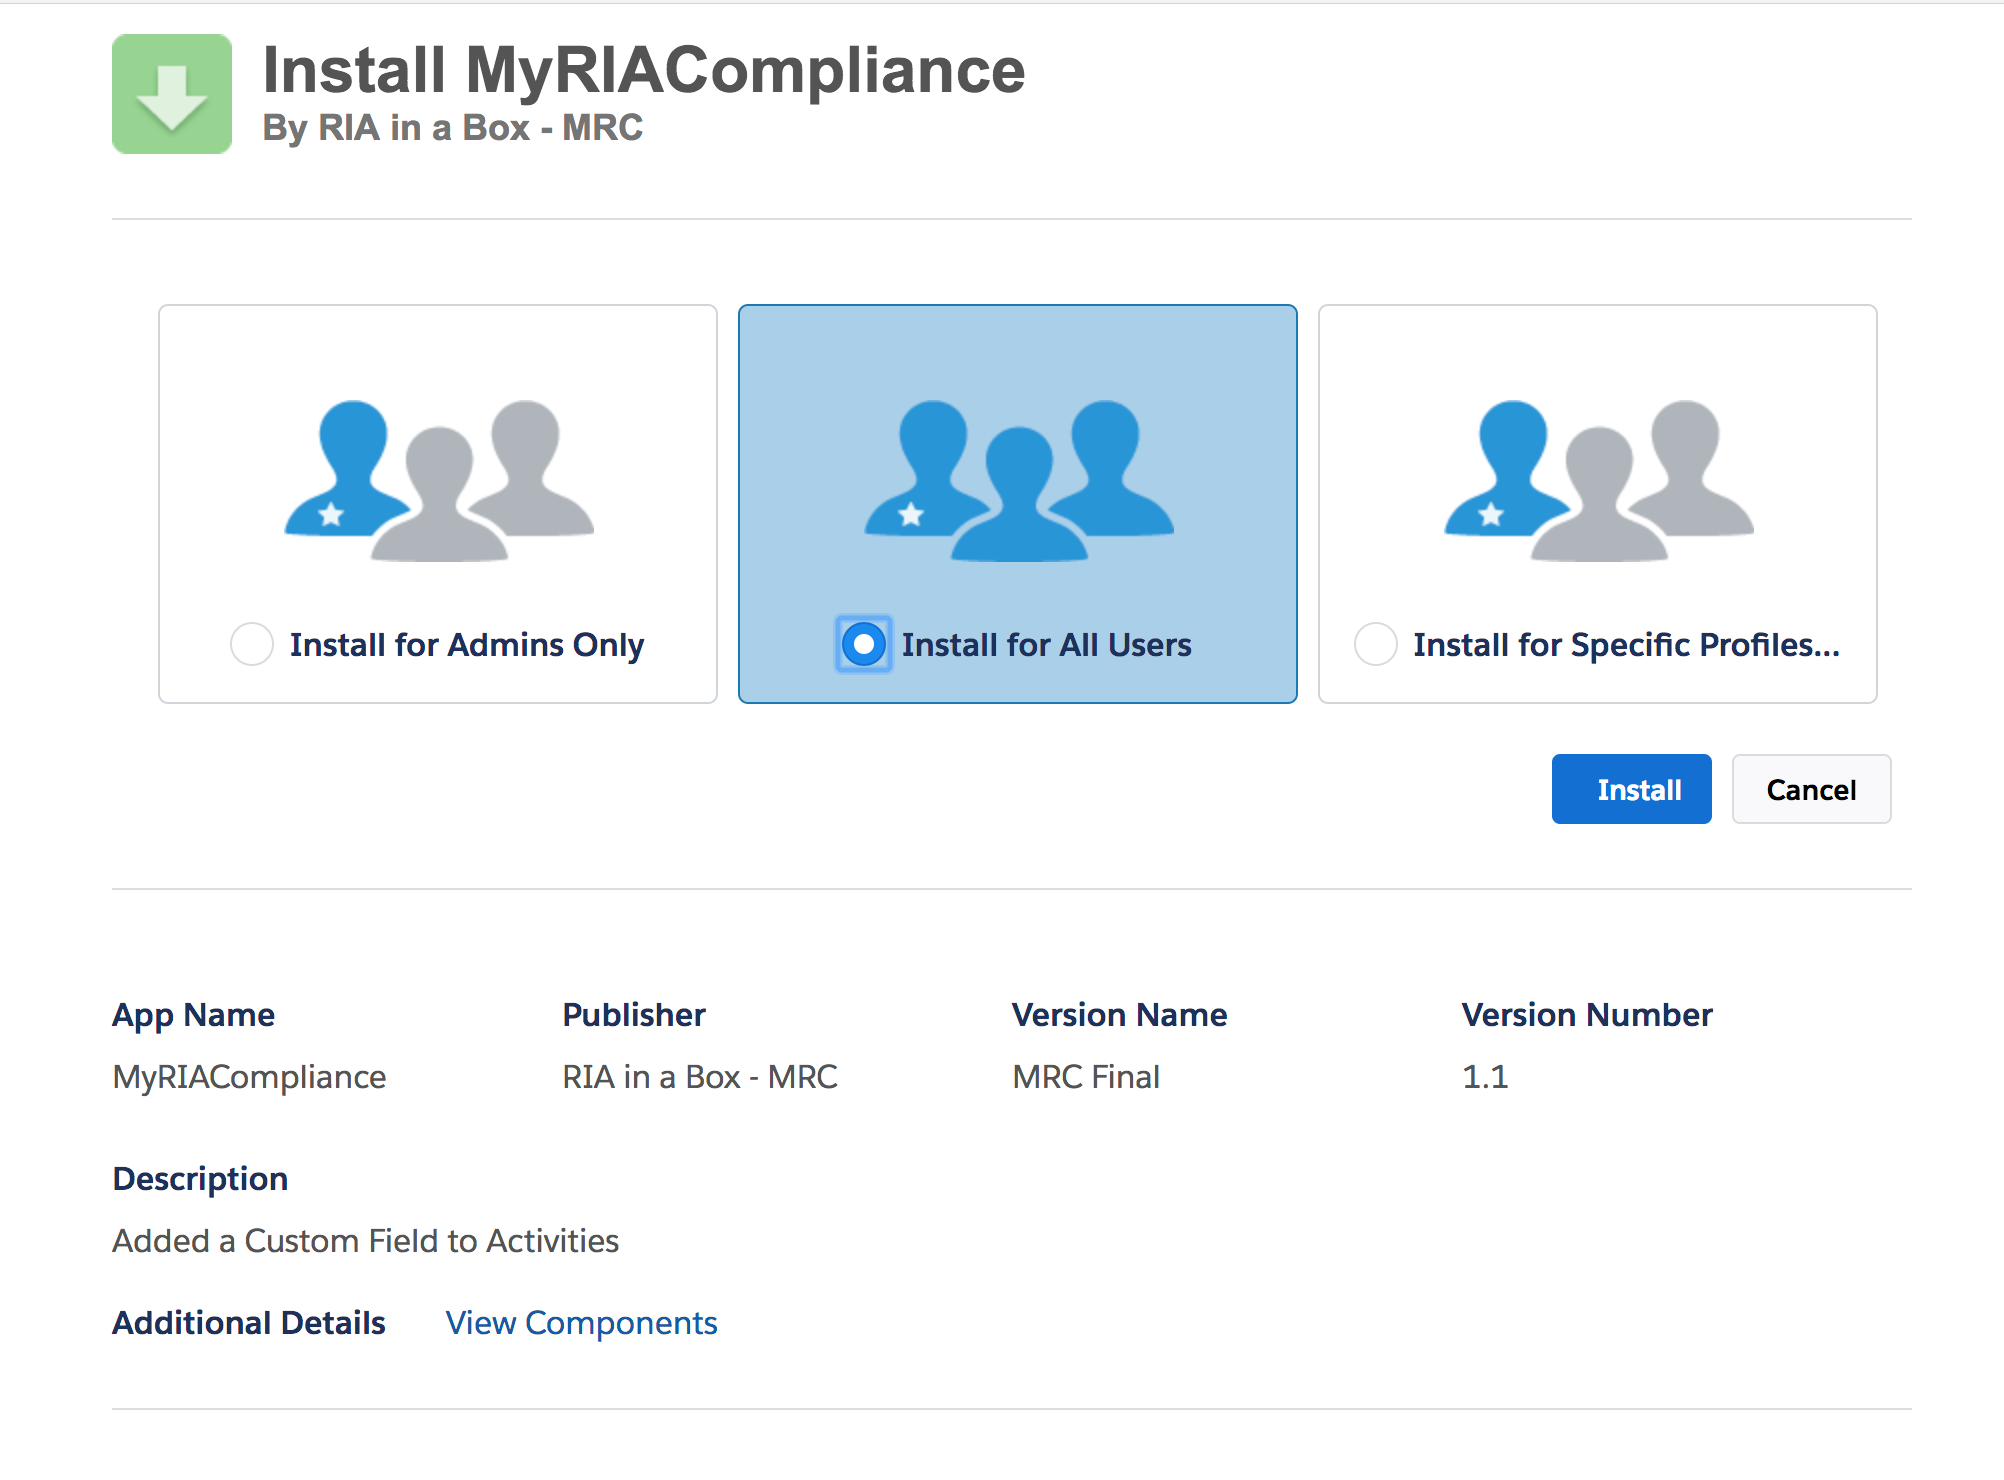The width and height of the screenshot is (2004, 1480).
Task: Click the All Users group icon
Action: (1018, 480)
